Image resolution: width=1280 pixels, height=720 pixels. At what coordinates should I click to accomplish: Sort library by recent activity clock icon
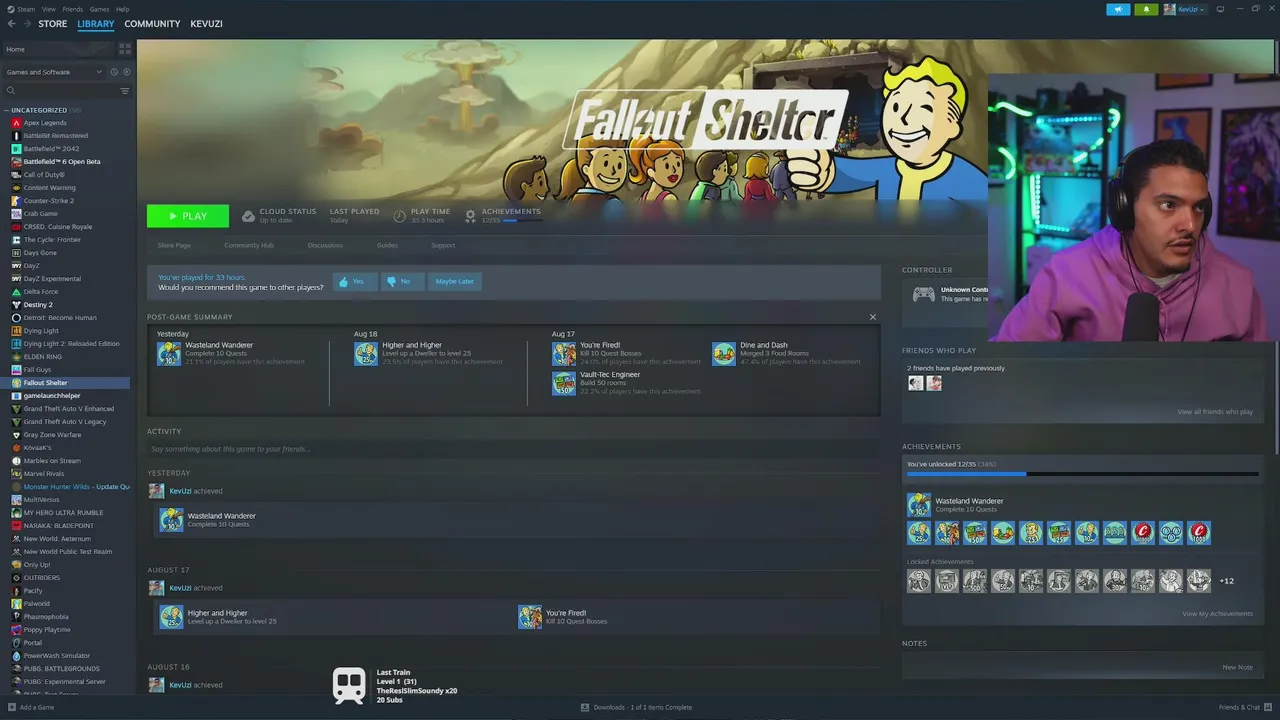click(x=114, y=72)
